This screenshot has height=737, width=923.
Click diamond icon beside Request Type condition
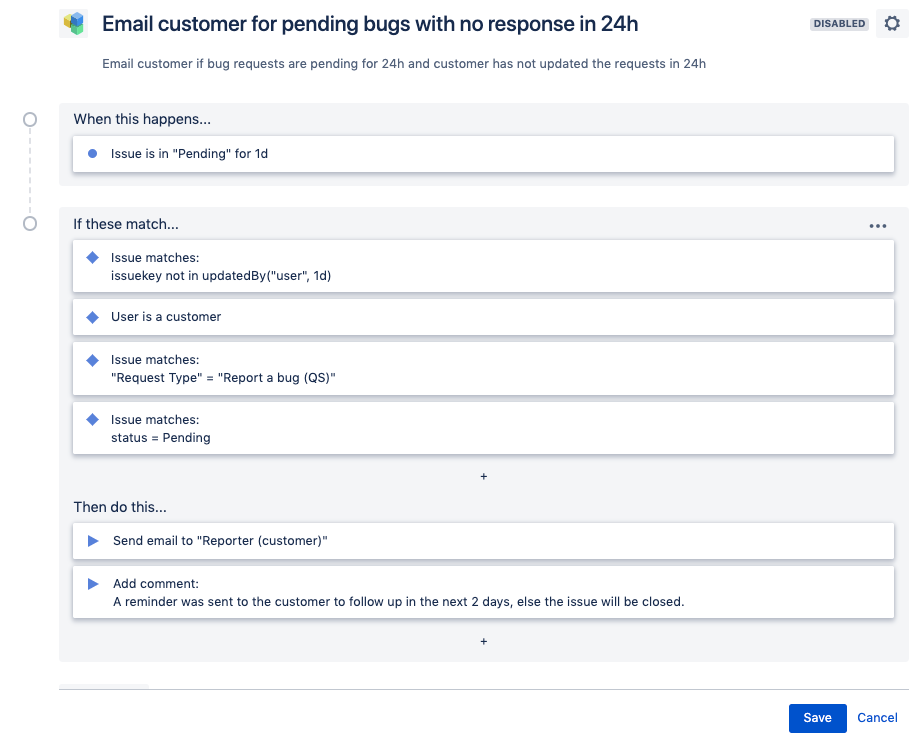[x=92, y=360]
